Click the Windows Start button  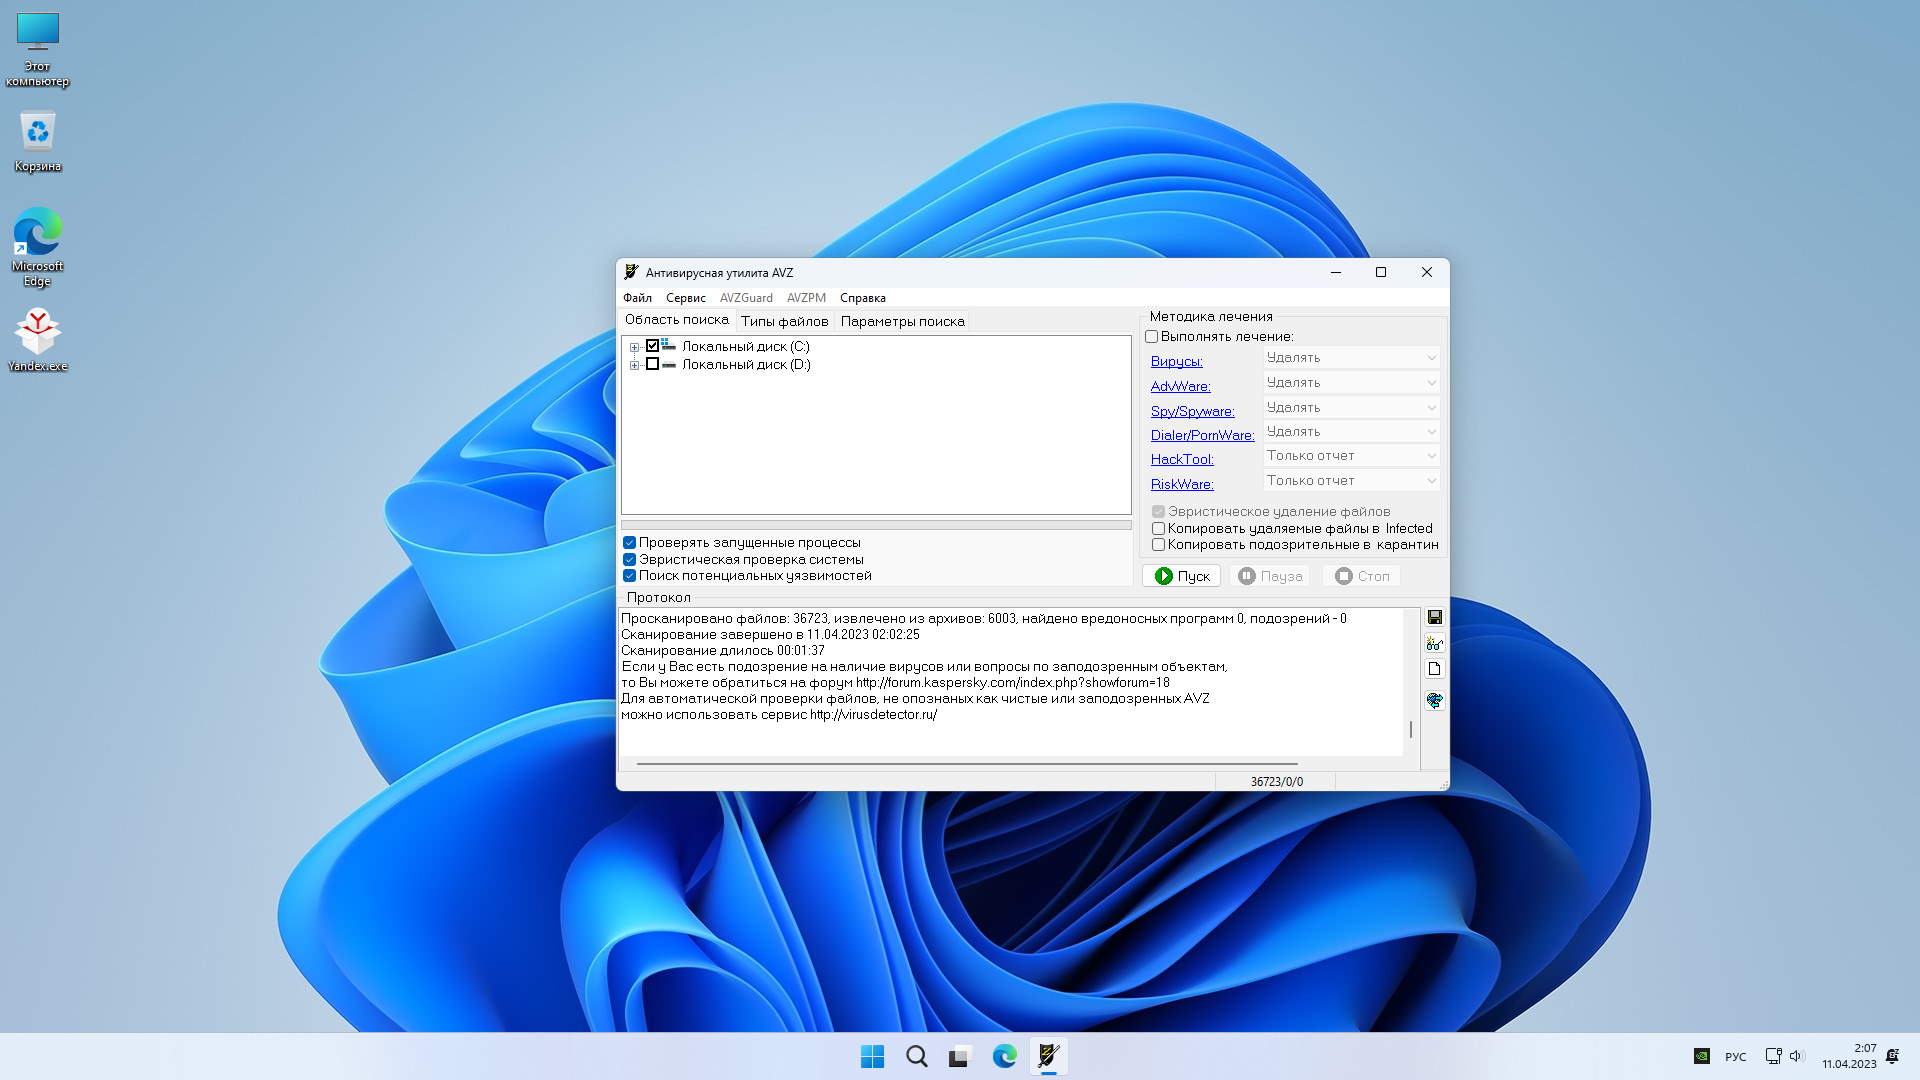tap(872, 1056)
